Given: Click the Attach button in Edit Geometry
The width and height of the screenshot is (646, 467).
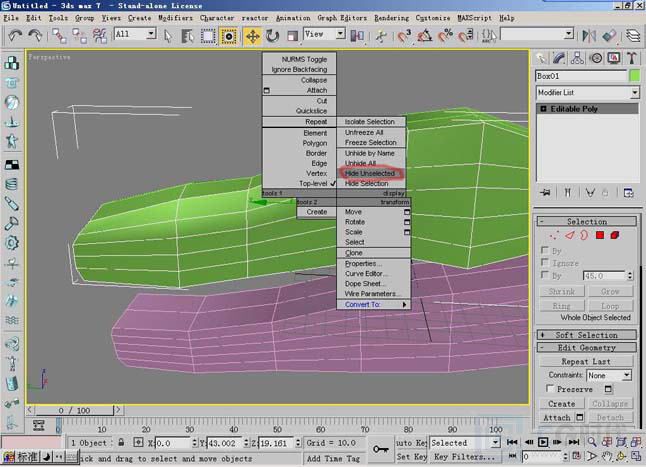Looking at the screenshot, I should (x=557, y=417).
